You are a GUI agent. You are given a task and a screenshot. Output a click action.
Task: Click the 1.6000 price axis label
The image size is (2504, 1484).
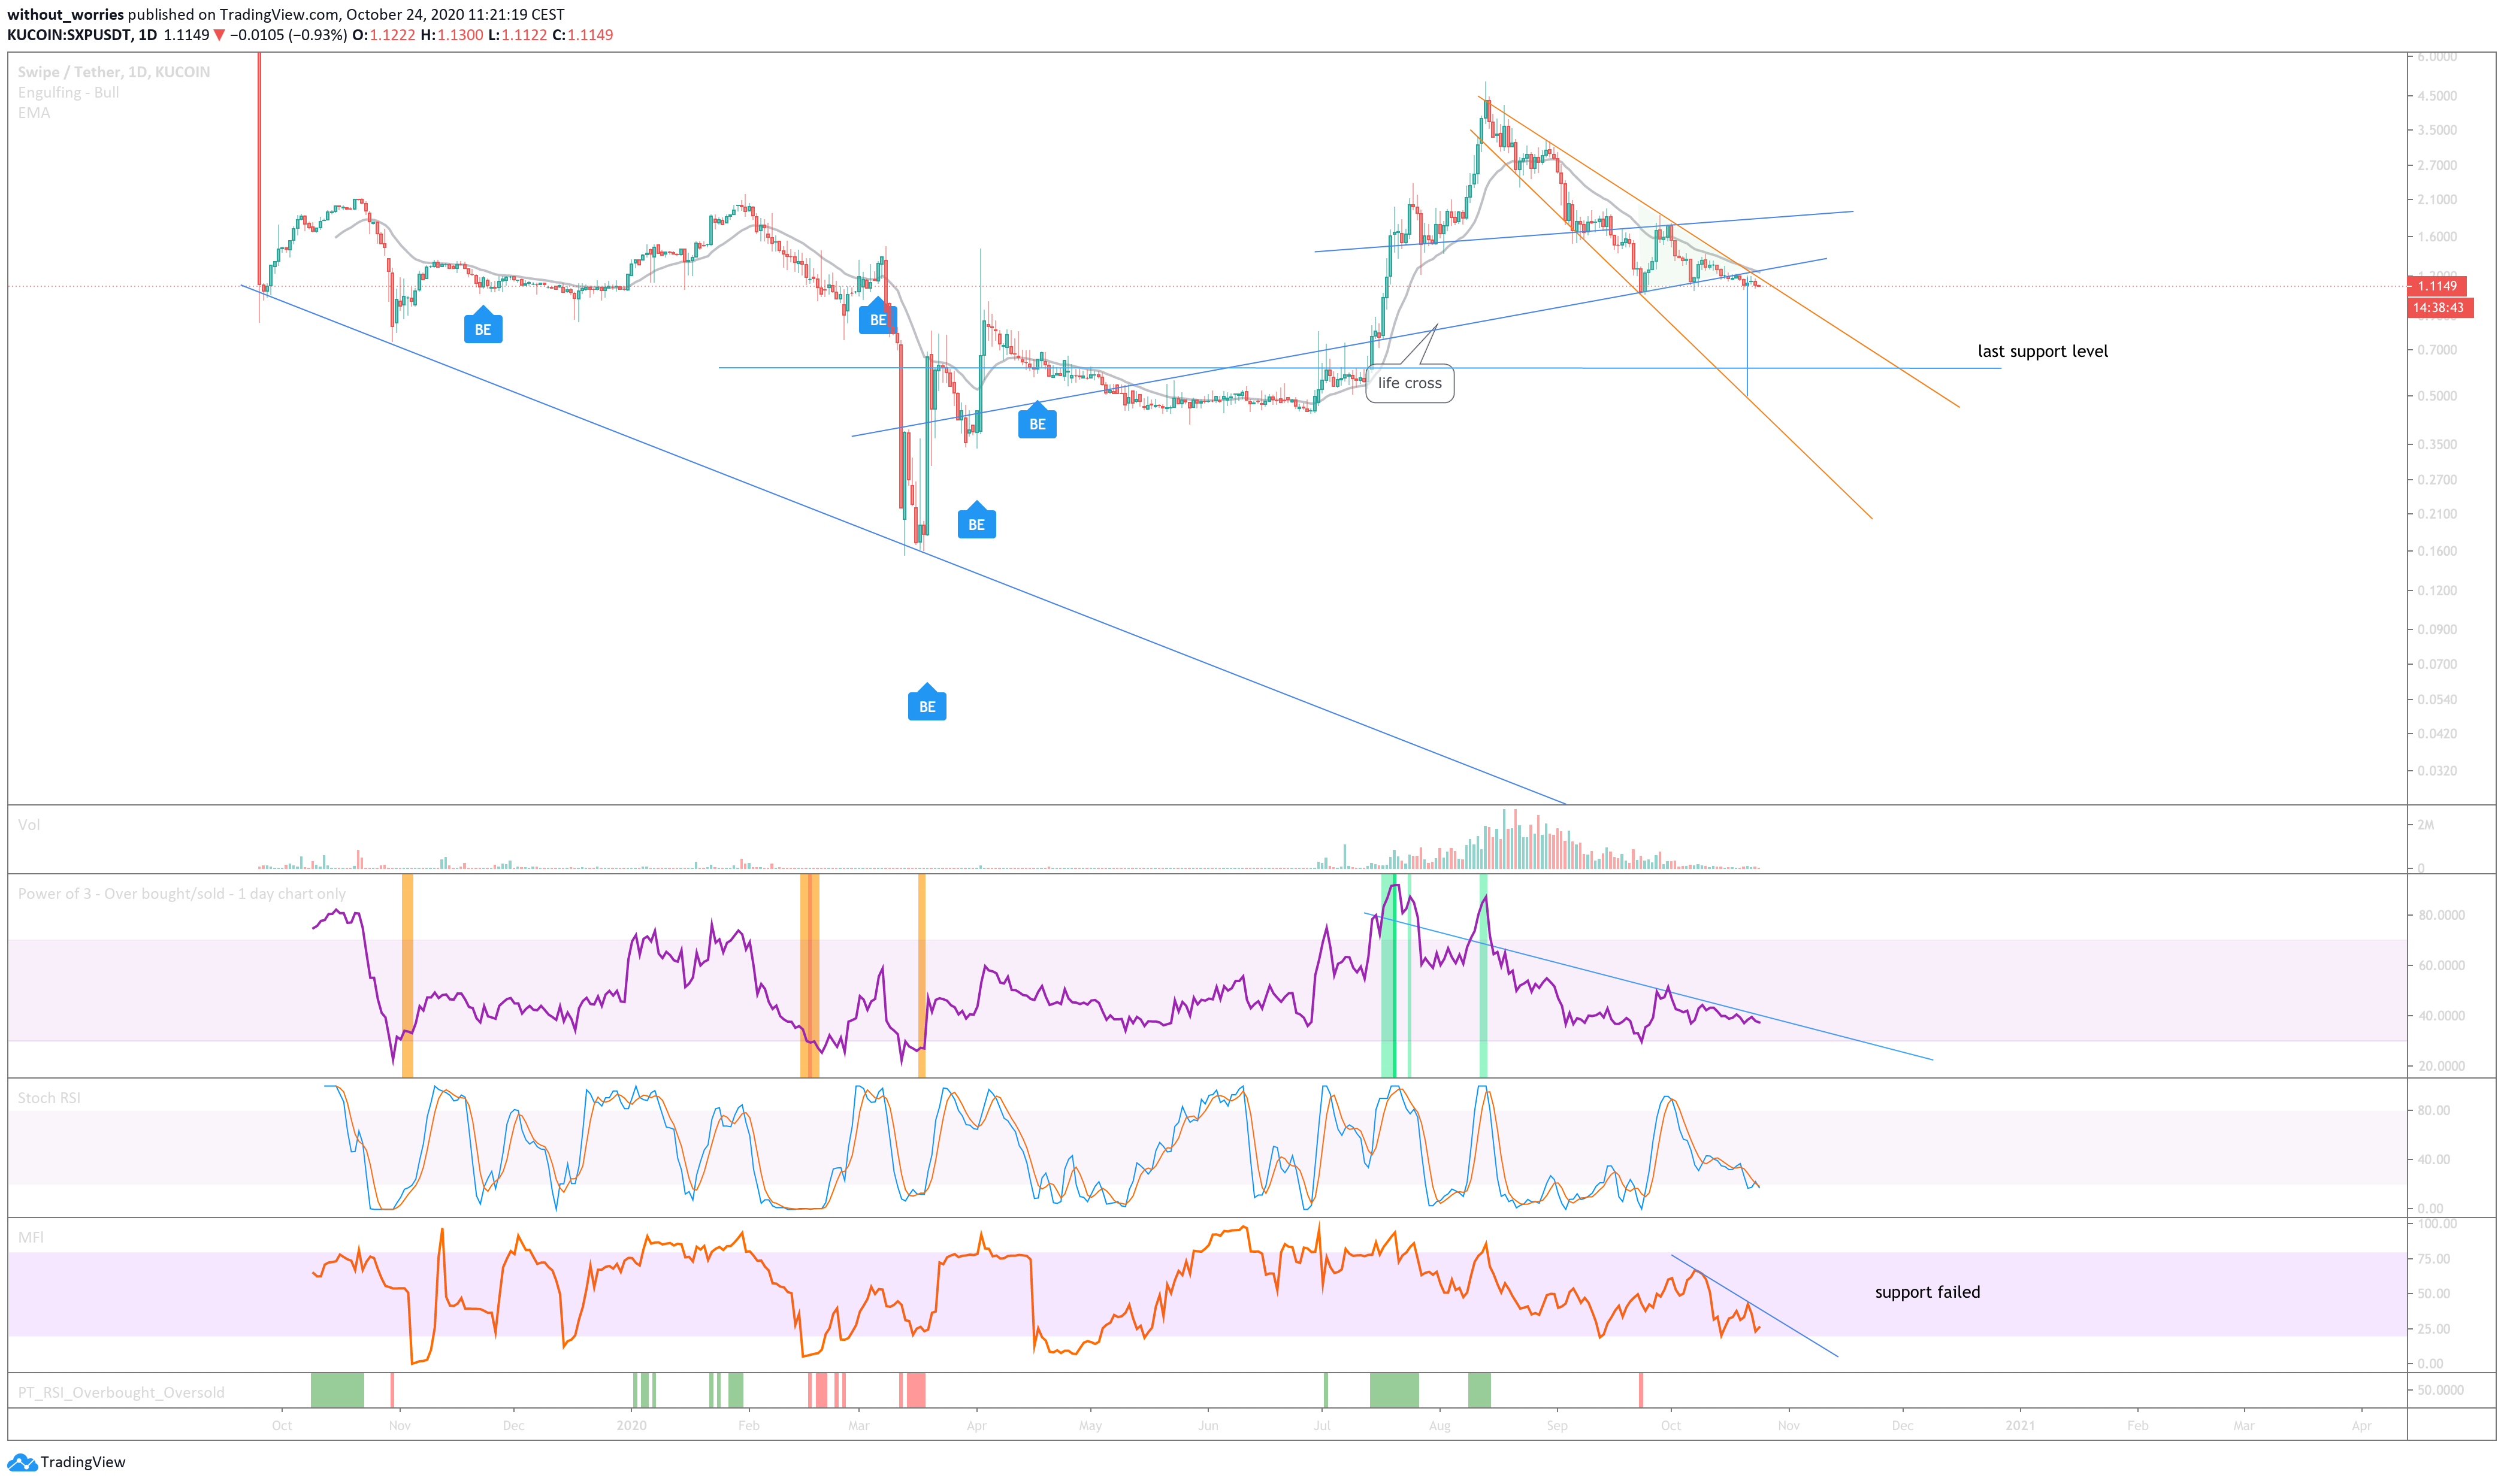point(2437,237)
